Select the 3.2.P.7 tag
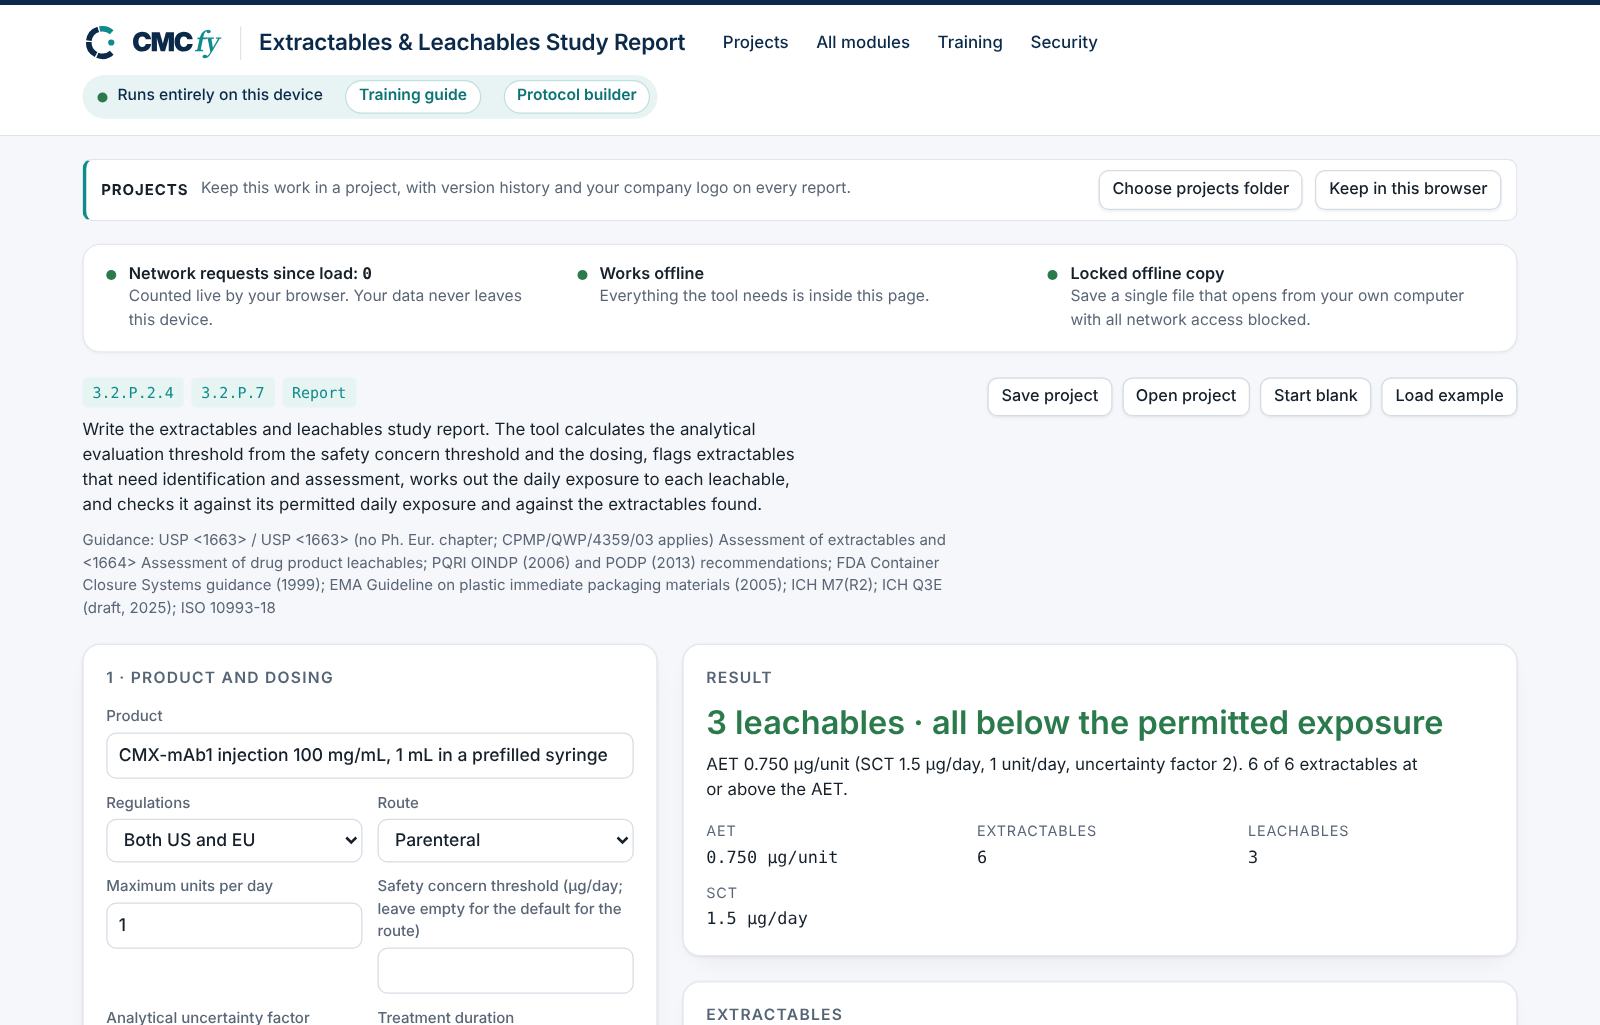1600x1025 pixels. pyautogui.click(x=233, y=393)
